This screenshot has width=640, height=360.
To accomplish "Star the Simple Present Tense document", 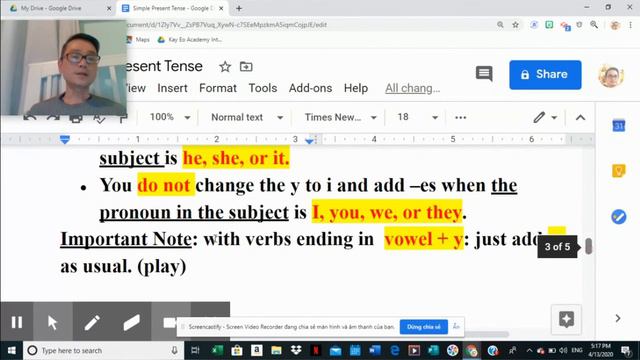I will click(x=225, y=67).
